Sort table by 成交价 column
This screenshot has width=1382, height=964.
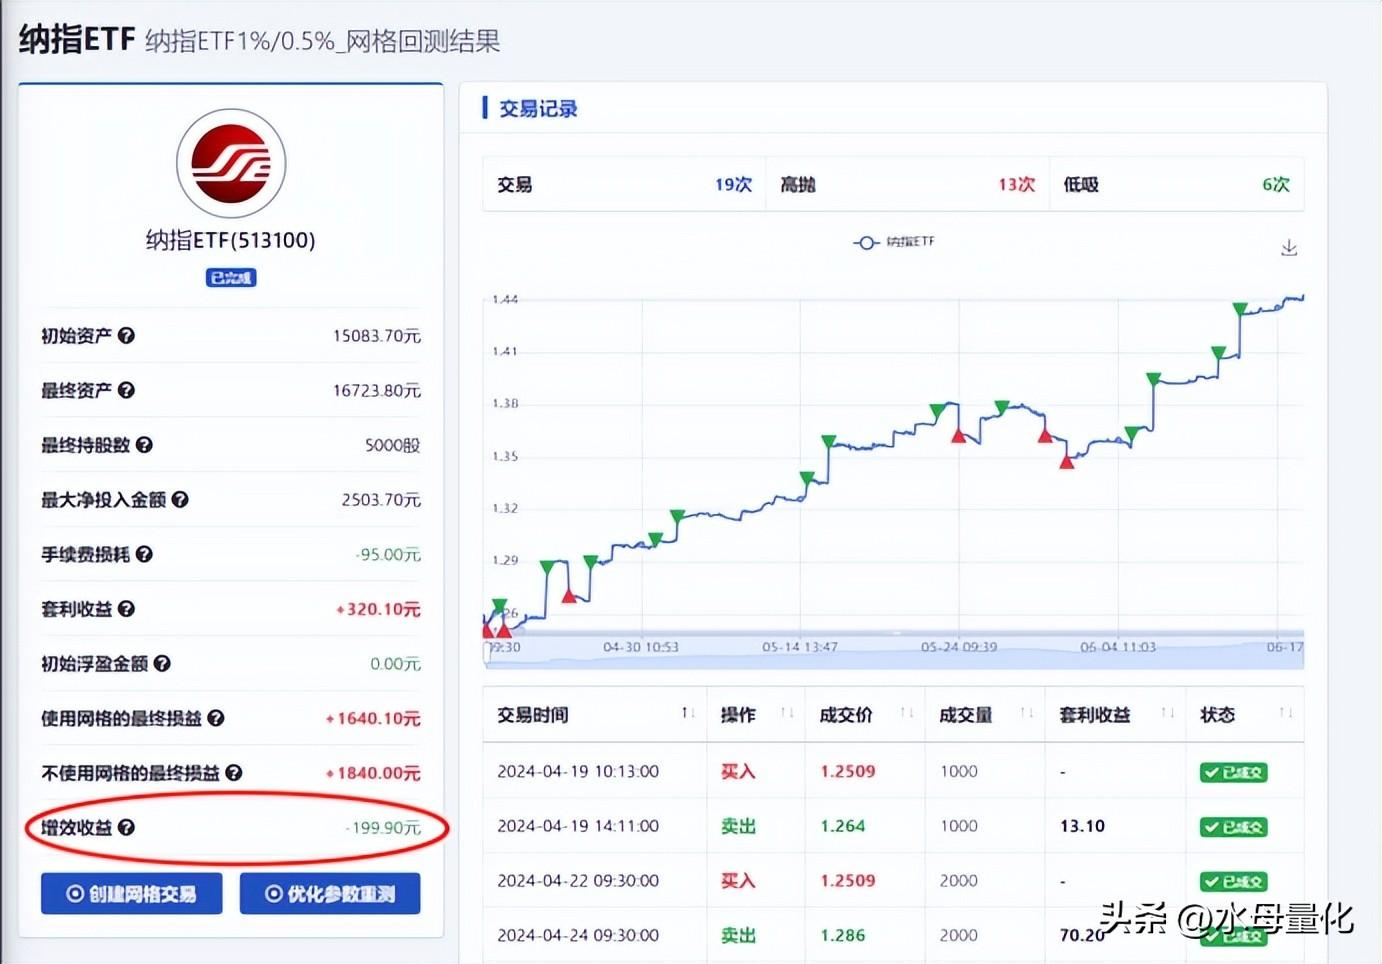[906, 713]
